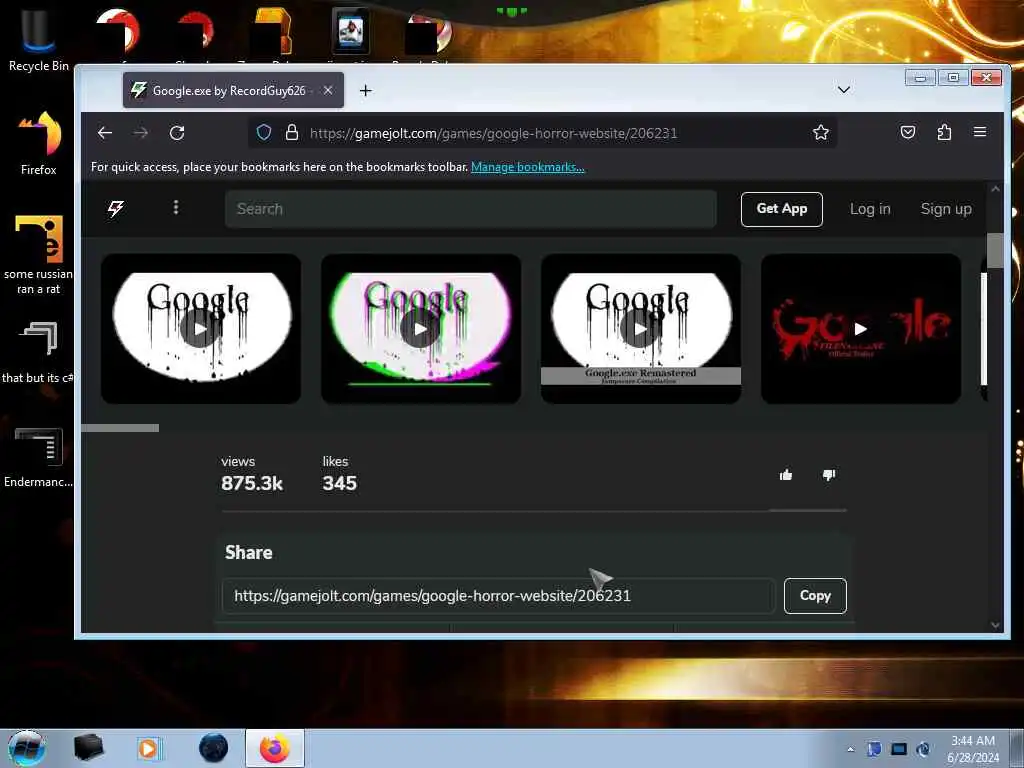The width and height of the screenshot is (1024, 768).
Task: Click the Firefox forward arrow
Action: coord(140,133)
